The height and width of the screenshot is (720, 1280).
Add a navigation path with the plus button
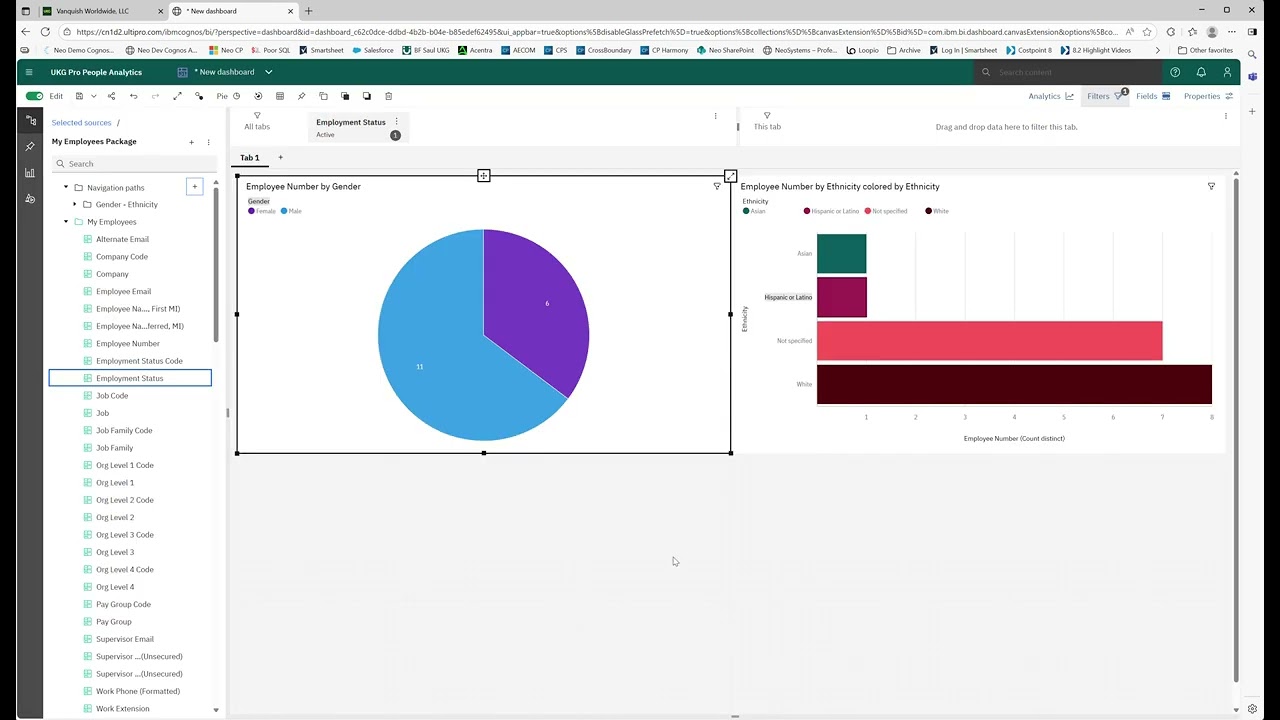point(195,186)
